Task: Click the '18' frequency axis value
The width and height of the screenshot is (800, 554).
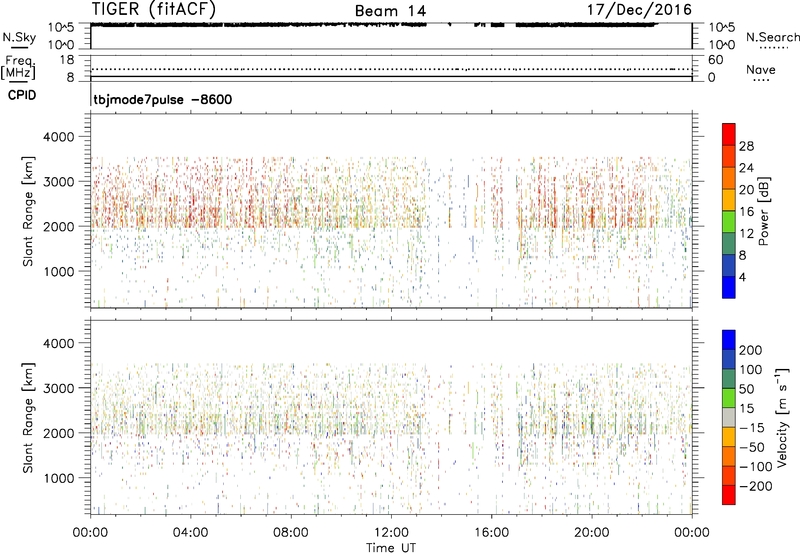Action: pyautogui.click(x=67, y=60)
